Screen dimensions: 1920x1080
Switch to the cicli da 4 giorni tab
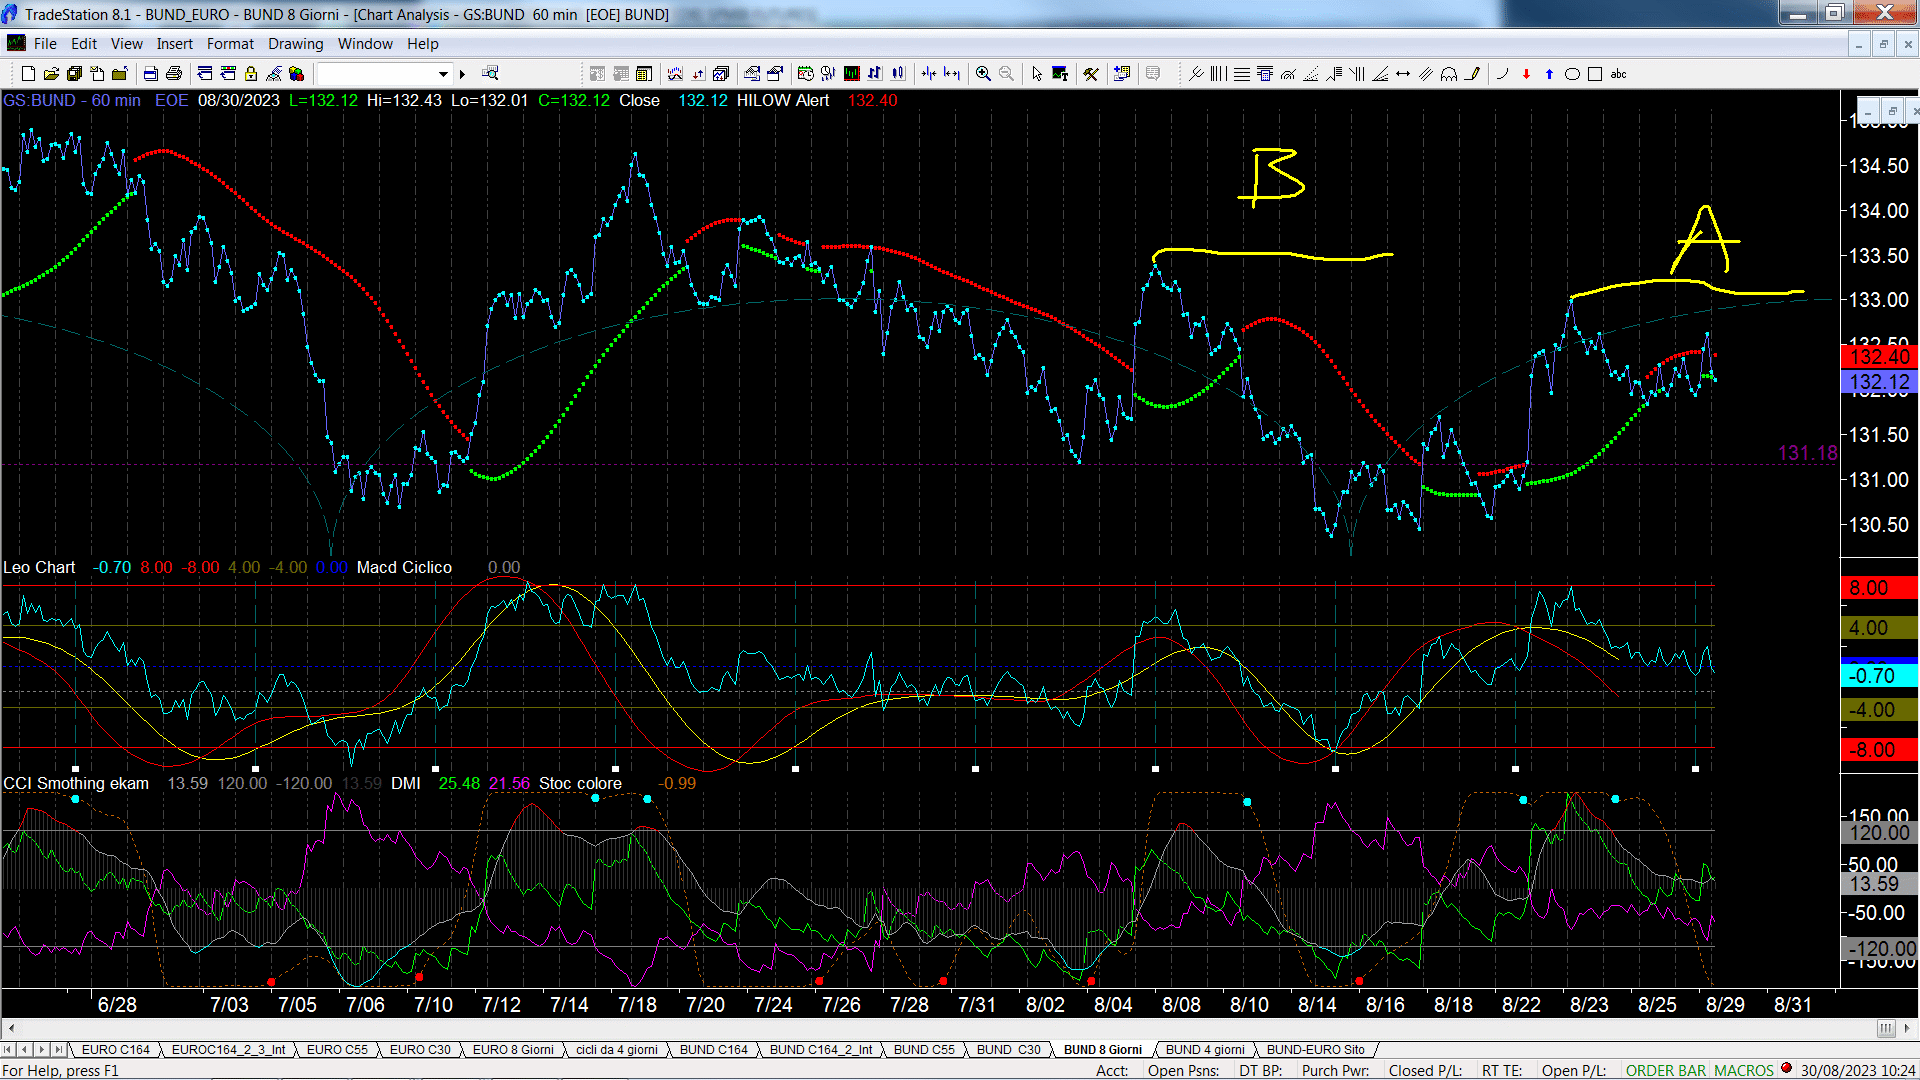pos(616,1049)
